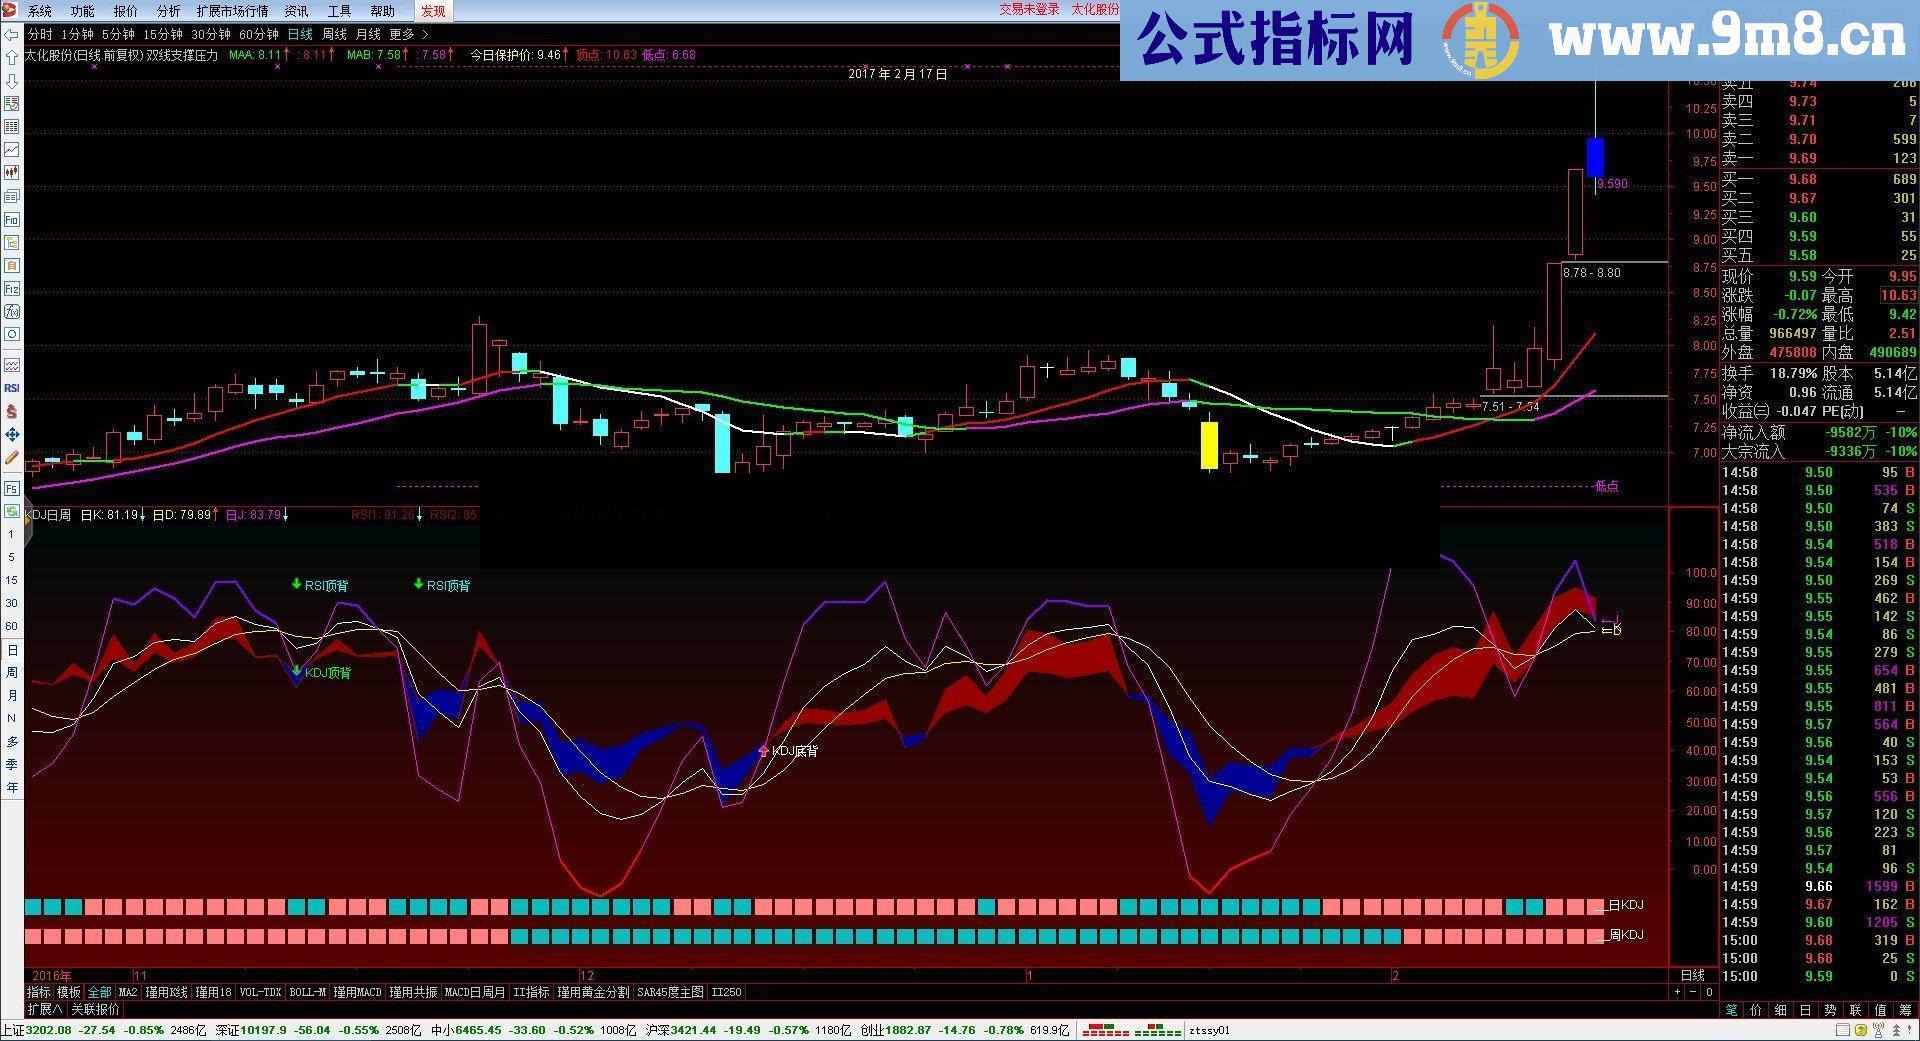Click the antenna broadcast icon near bottom right

coord(1877,1030)
